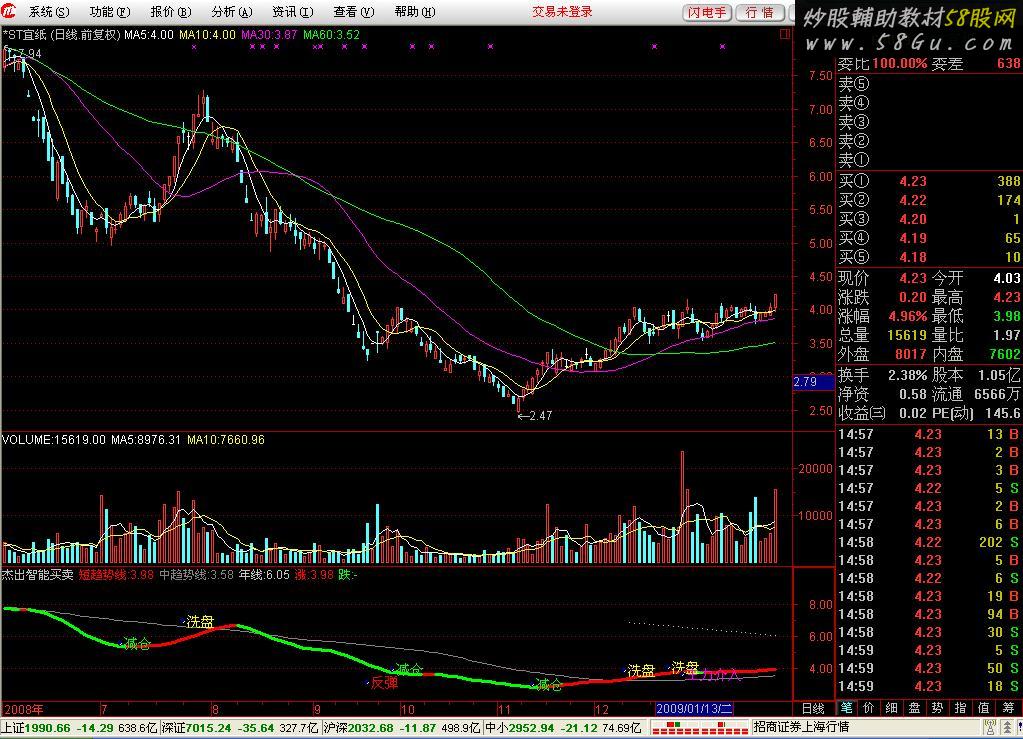Select the 势 trend tab
This screenshot has height=739, width=1023.
tap(938, 708)
